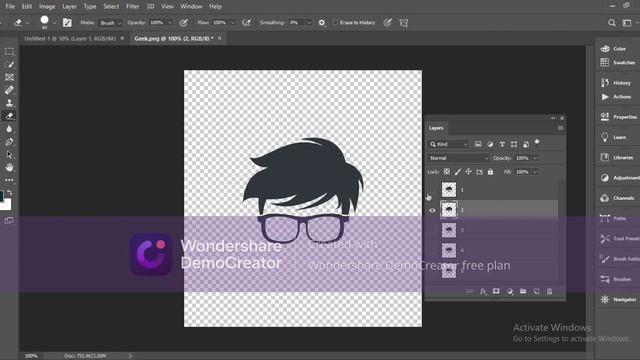The height and width of the screenshot is (360, 640).
Task: Open the Window menu
Action: [191, 7]
